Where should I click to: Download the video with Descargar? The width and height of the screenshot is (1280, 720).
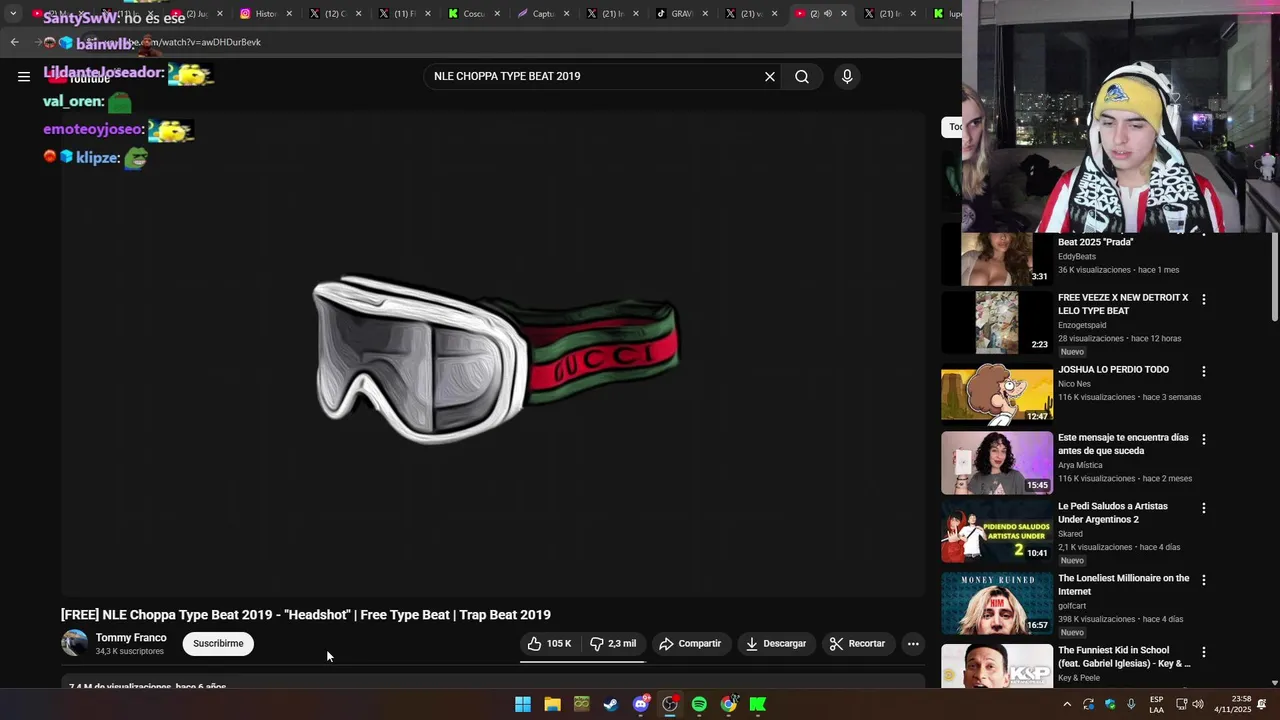pos(776,644)
